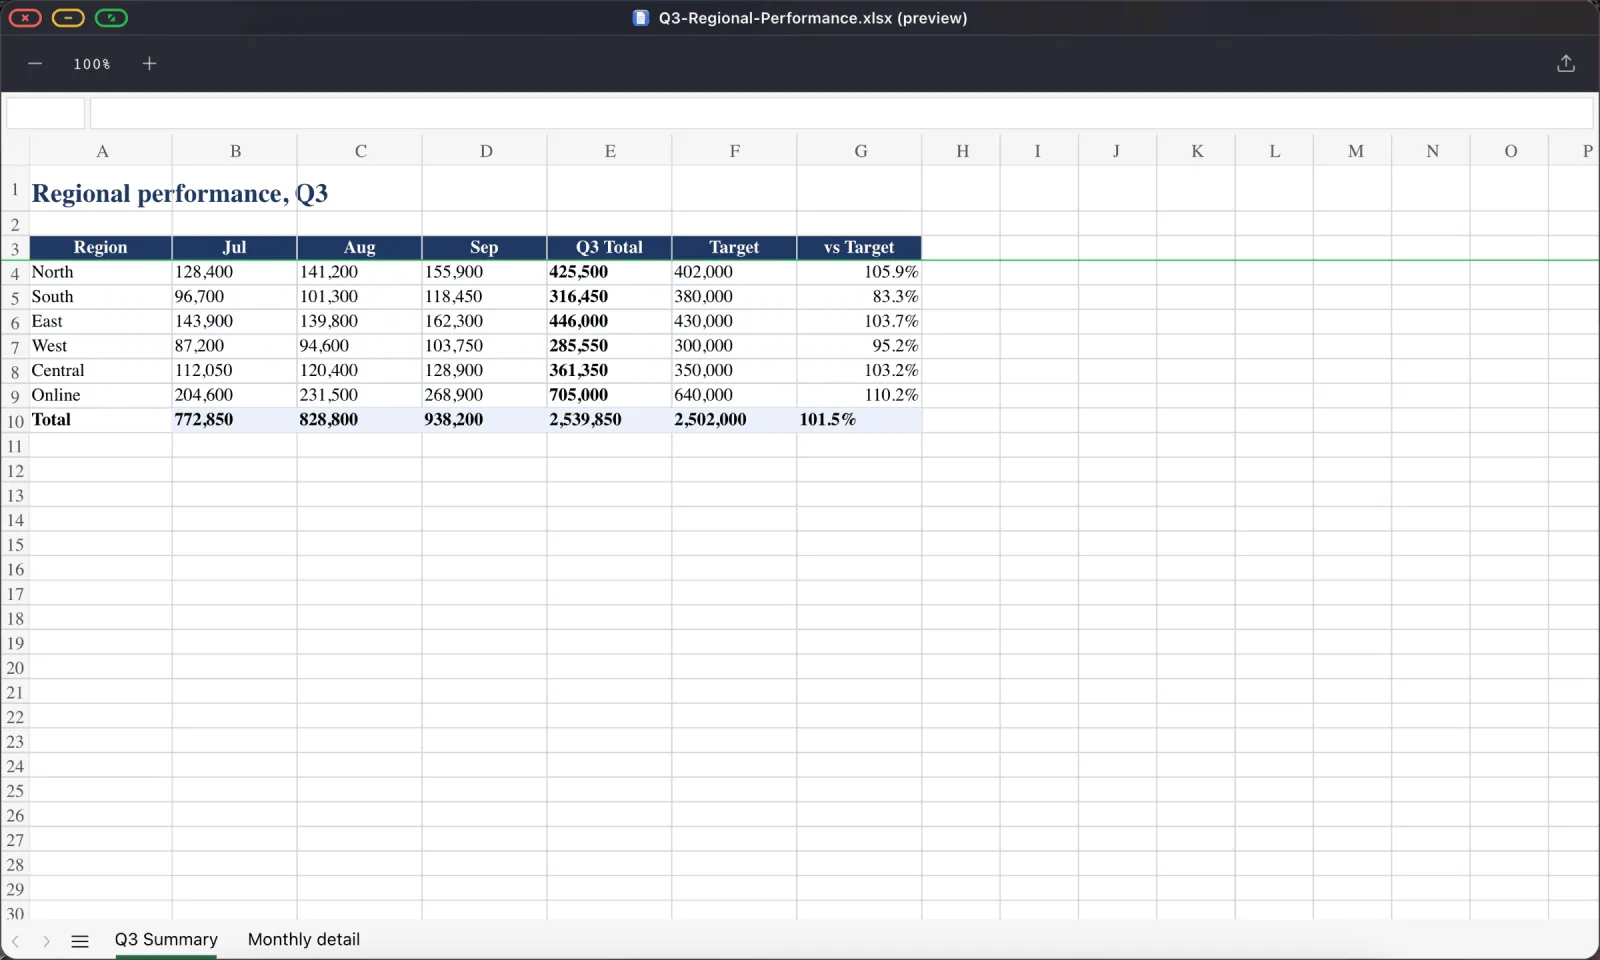Click the grand total 2,539,850
Screen dimensions: 1600x960
coord(610,420)
